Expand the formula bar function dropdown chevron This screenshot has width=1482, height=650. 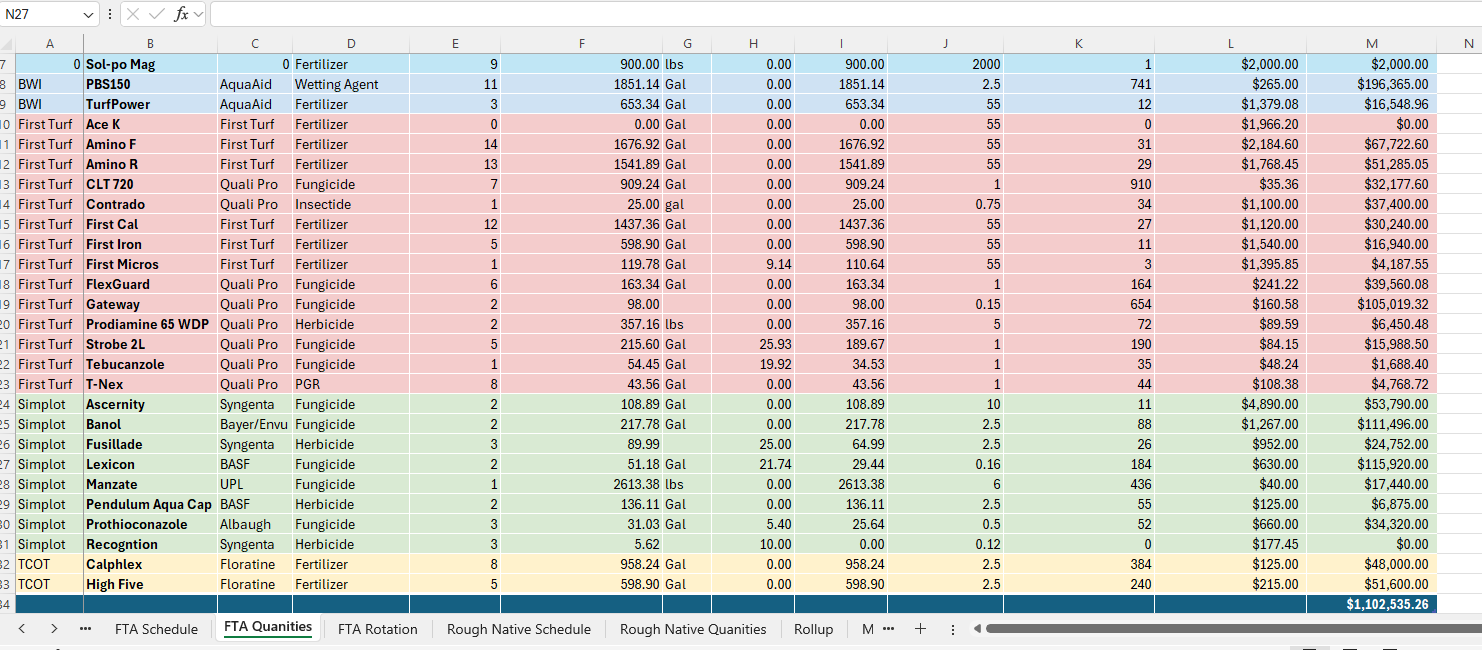point(198,14)
